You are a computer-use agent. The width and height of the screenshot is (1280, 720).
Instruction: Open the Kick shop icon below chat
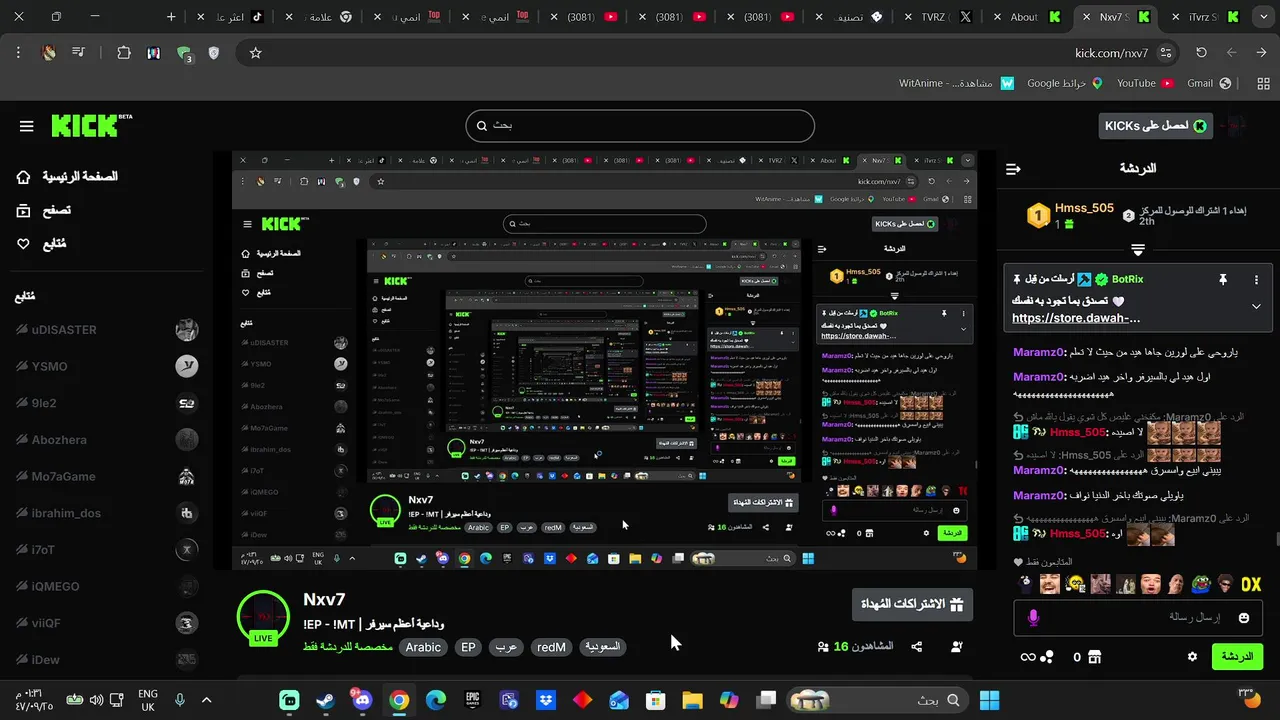tap(1094, 657)
